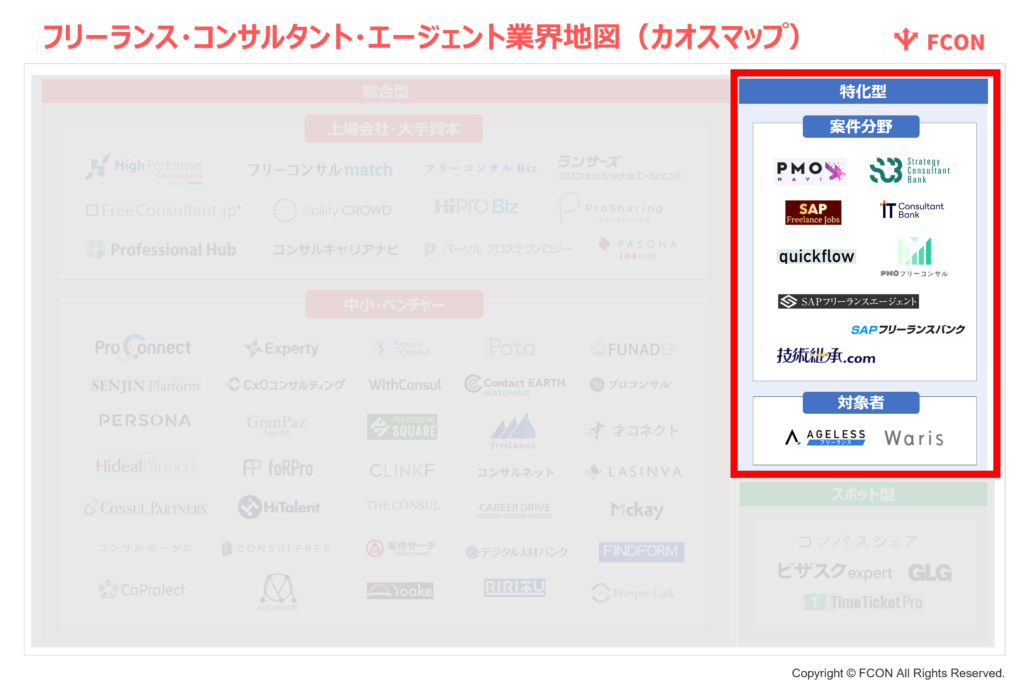Click the ランサーズ プロフェッショナルエージェント logo
Viewport: 1024px width, 692px height.
point(620,168)
